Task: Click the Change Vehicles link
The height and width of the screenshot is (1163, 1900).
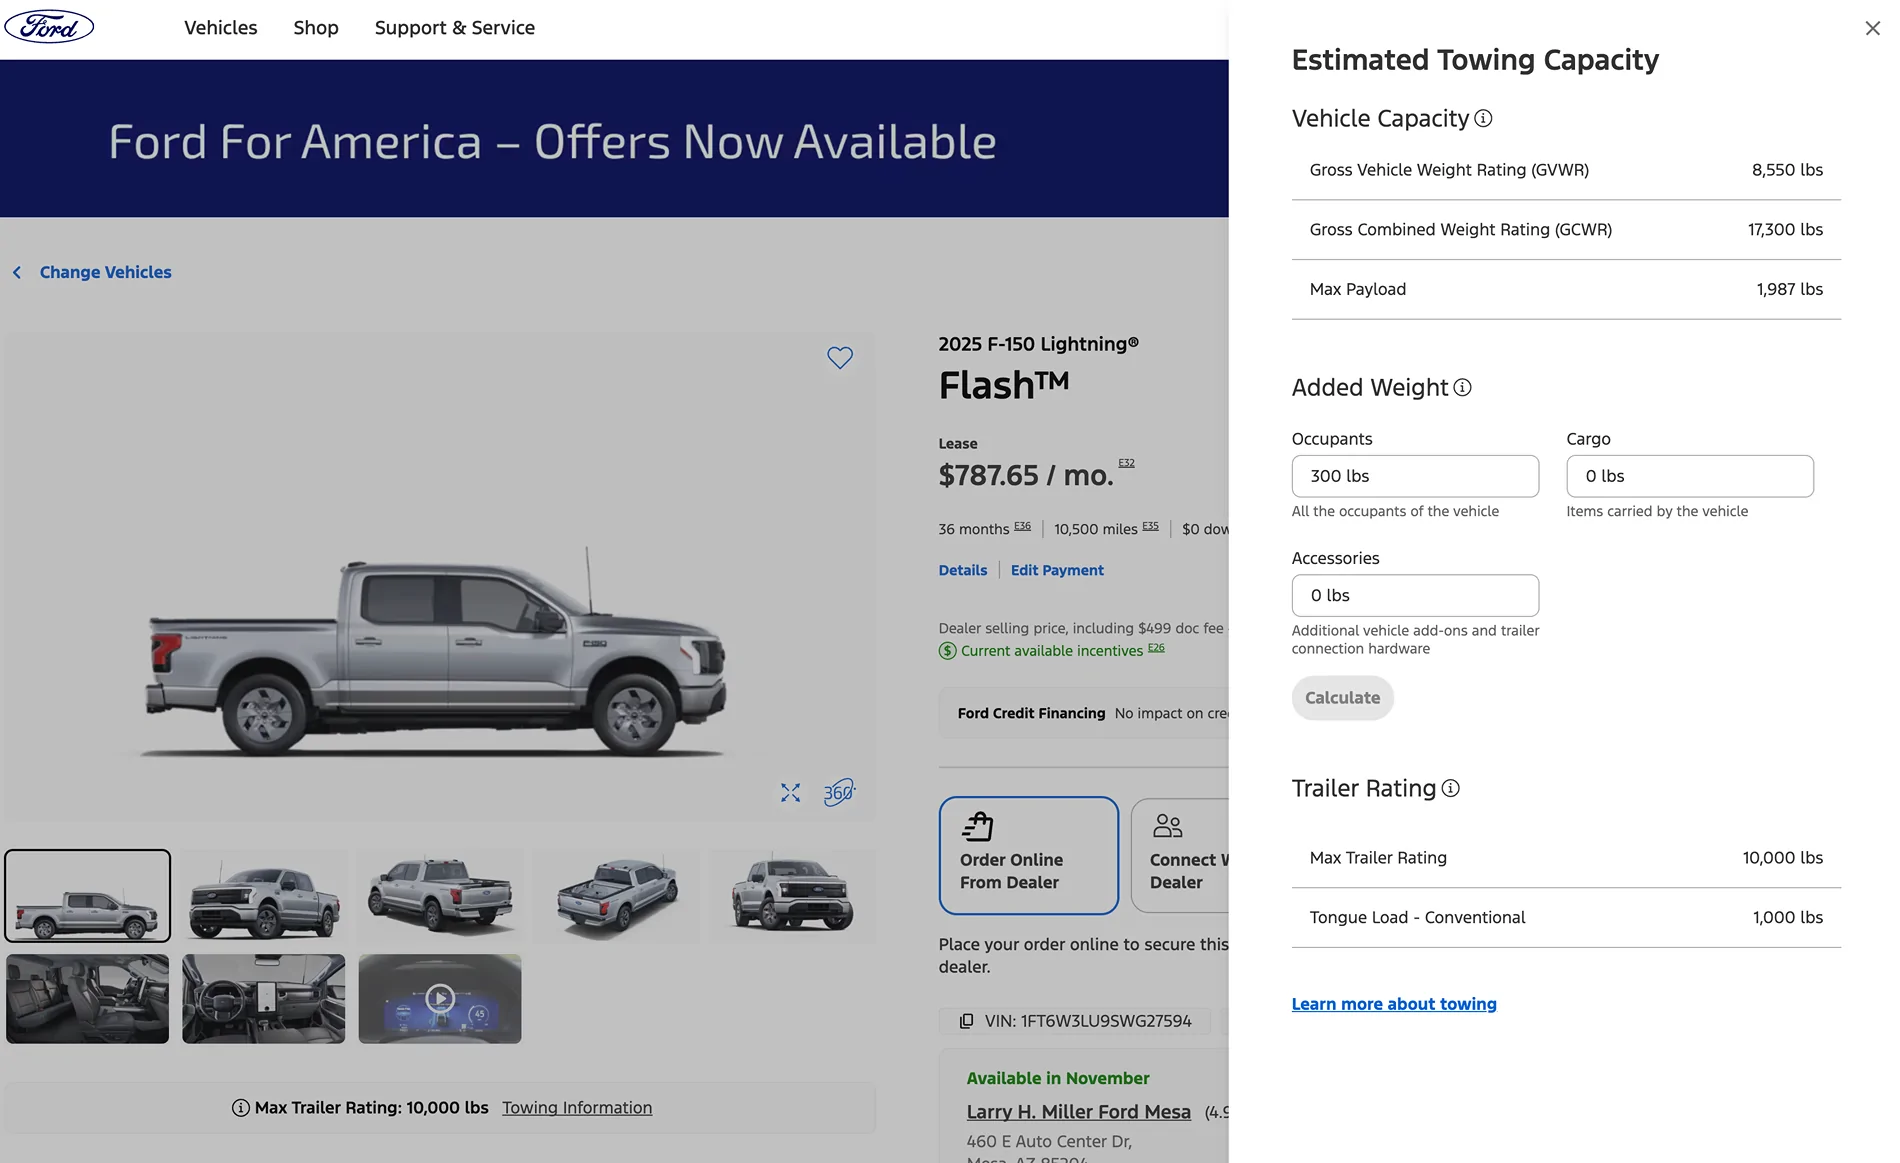Action: (106, 273)
